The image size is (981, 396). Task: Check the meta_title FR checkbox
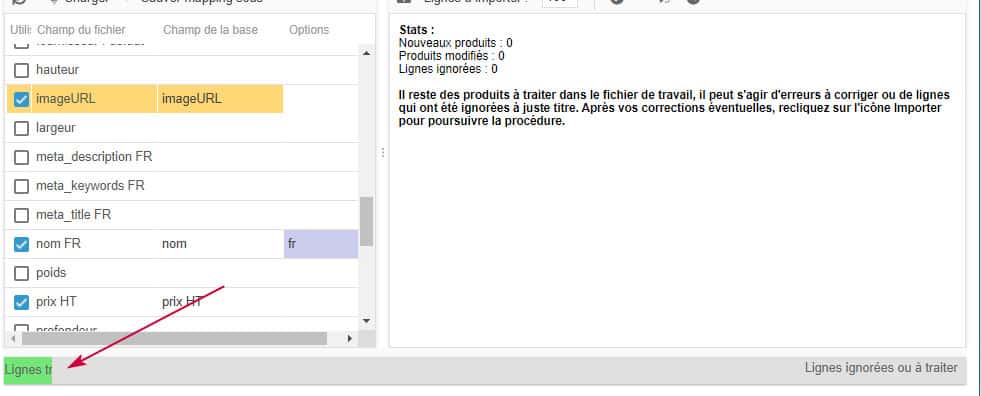[21, 215]
